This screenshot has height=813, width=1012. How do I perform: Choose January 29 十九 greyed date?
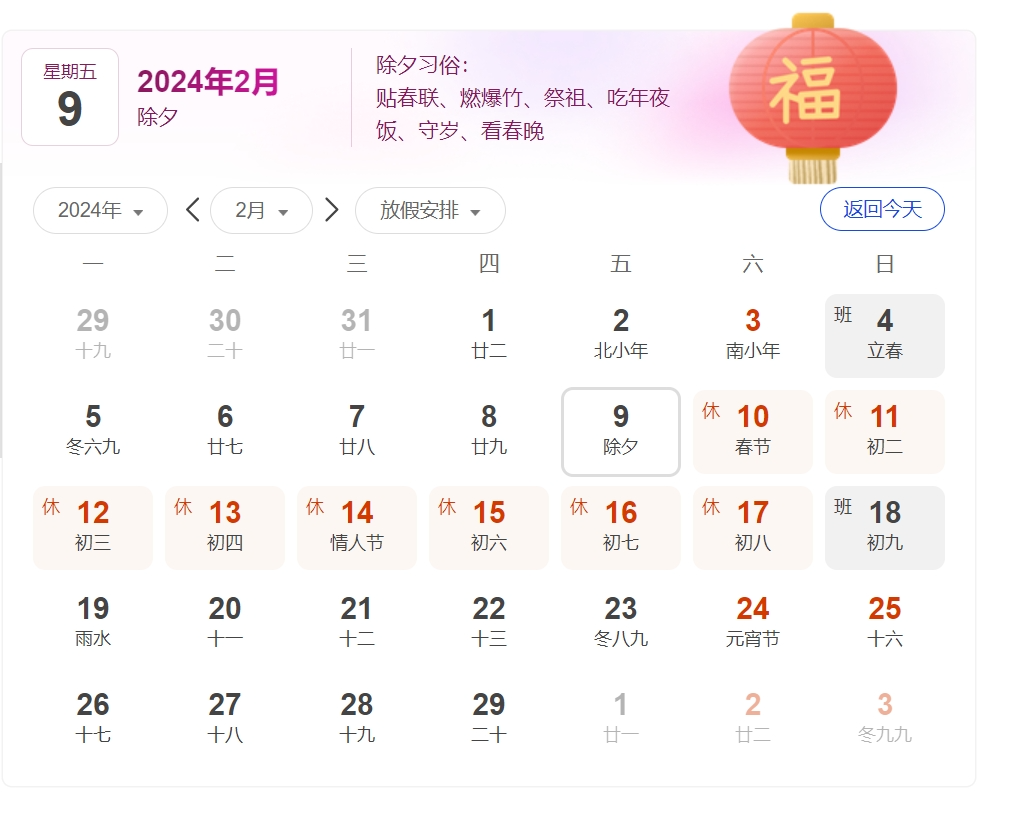93,336
